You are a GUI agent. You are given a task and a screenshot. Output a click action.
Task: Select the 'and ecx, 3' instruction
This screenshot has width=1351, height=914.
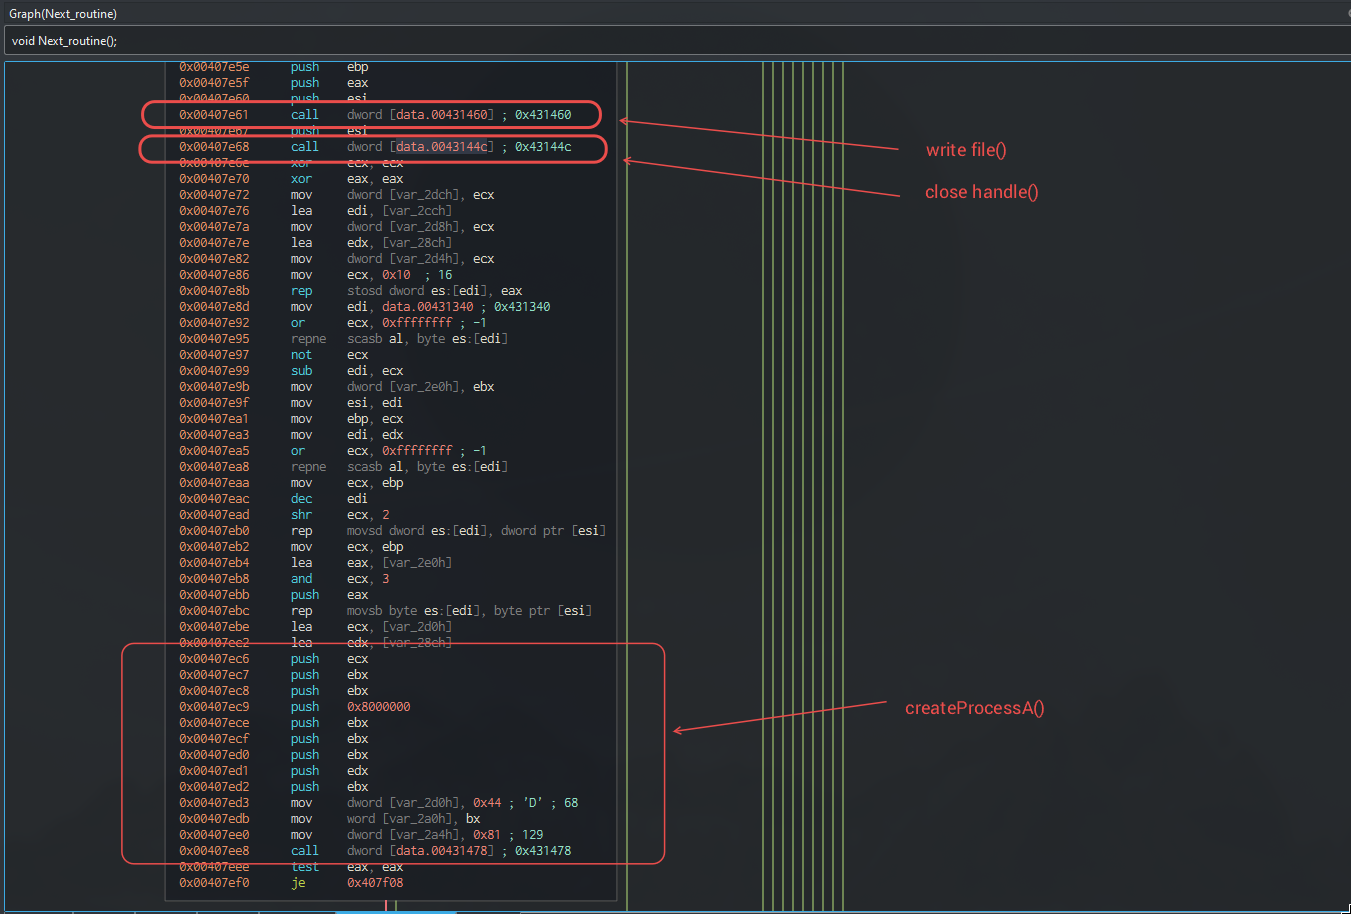340,579
